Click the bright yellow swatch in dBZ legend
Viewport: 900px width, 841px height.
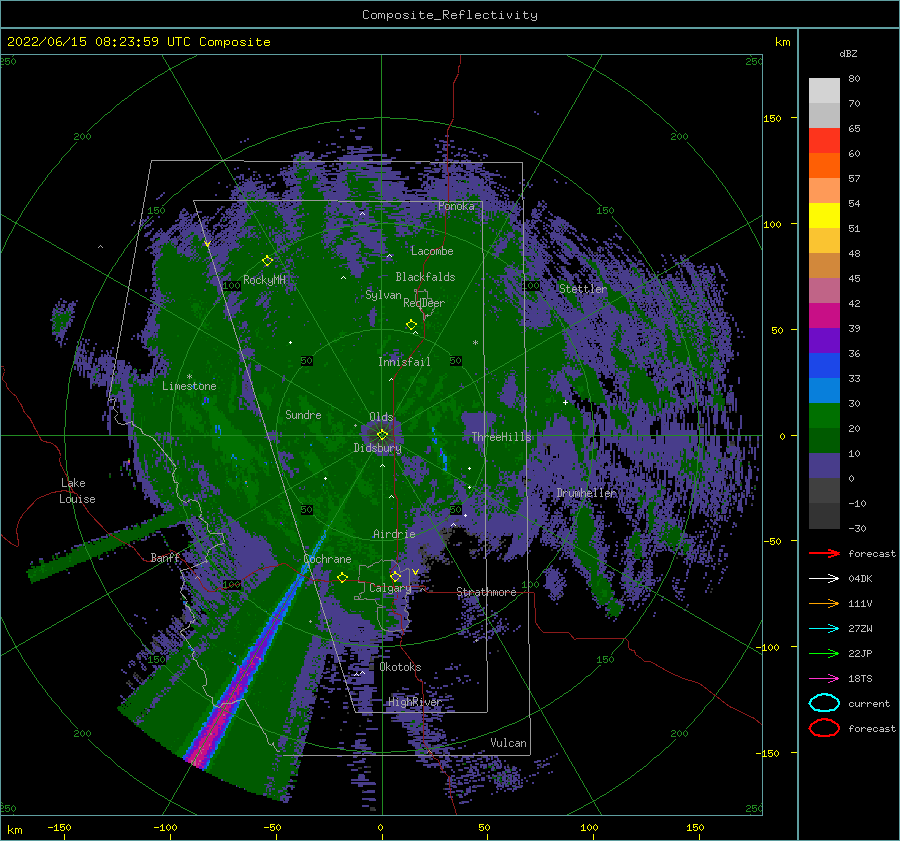coord(824,215)
